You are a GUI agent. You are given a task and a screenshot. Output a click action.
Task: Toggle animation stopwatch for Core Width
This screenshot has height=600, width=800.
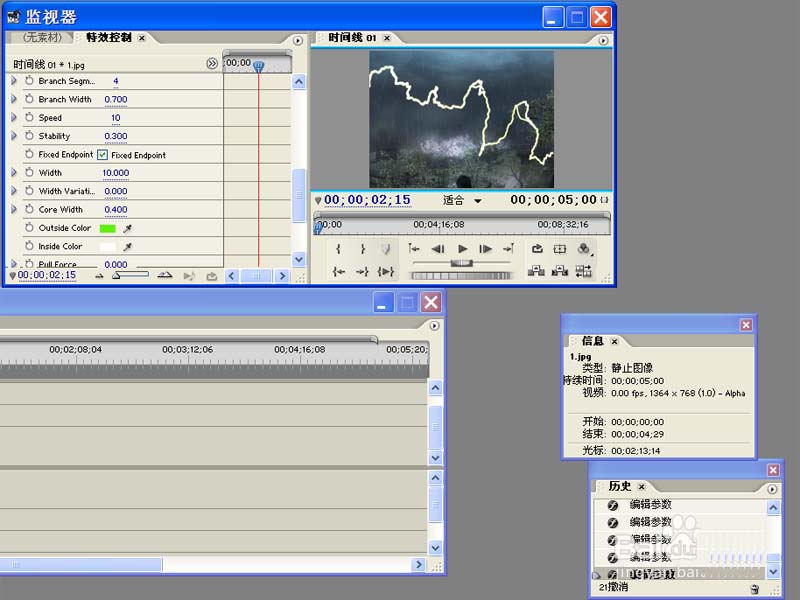tap(29, 209)
